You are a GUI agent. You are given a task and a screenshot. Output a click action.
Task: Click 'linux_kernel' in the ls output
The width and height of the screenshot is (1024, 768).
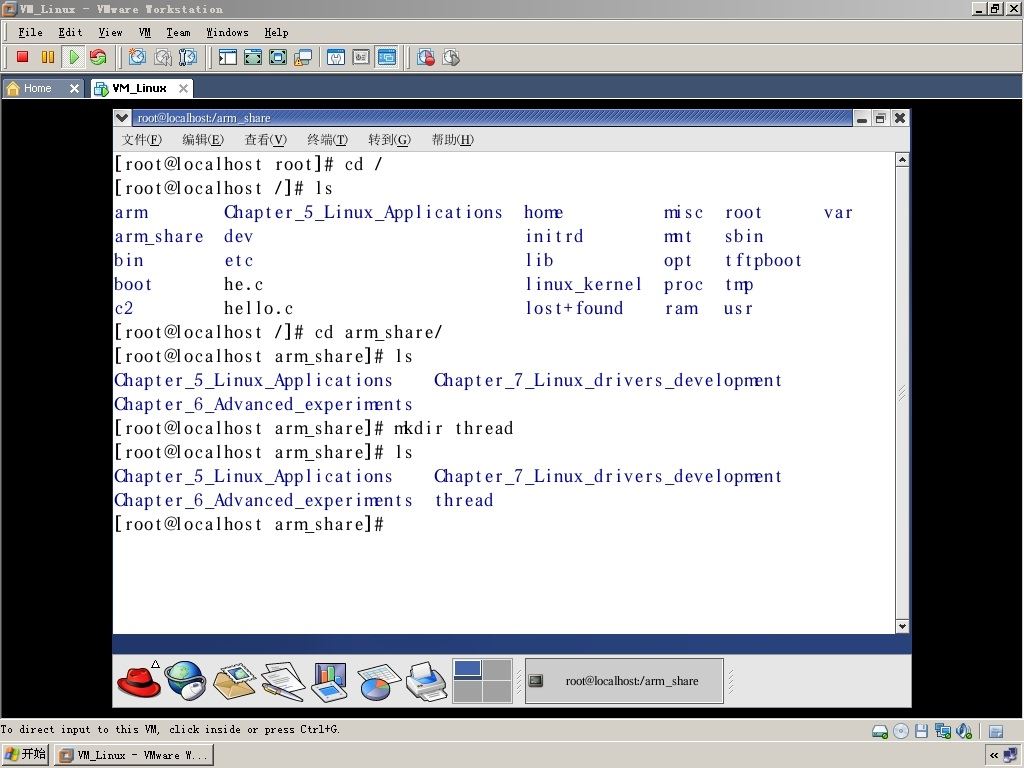(583, 285)
